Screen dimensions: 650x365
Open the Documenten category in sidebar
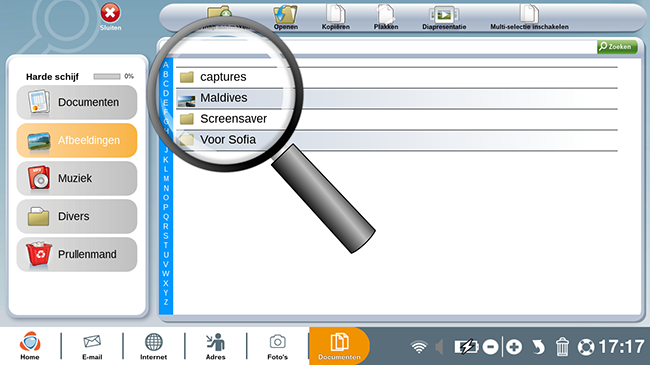pos(77,102)
